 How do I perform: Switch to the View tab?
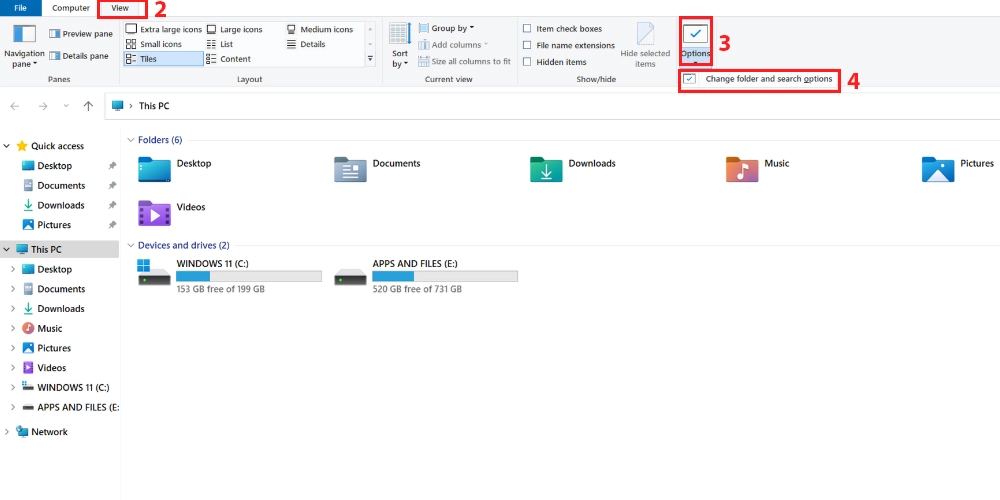tap(120, 8)
